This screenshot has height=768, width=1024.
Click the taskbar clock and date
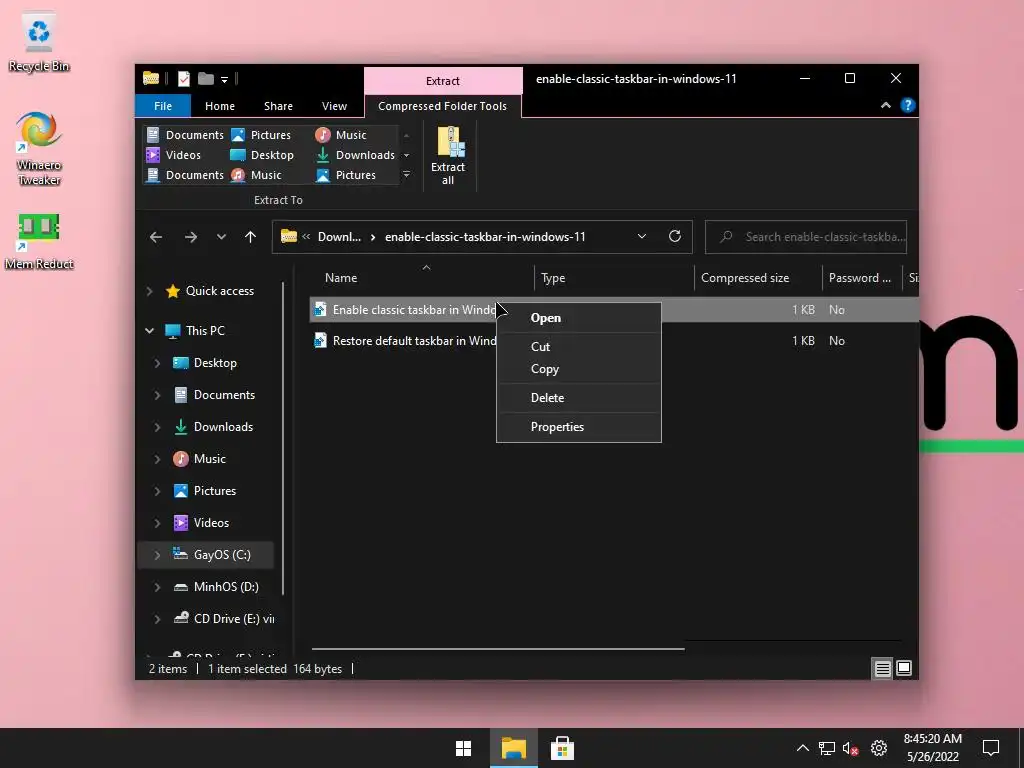(x=933, y=748)
